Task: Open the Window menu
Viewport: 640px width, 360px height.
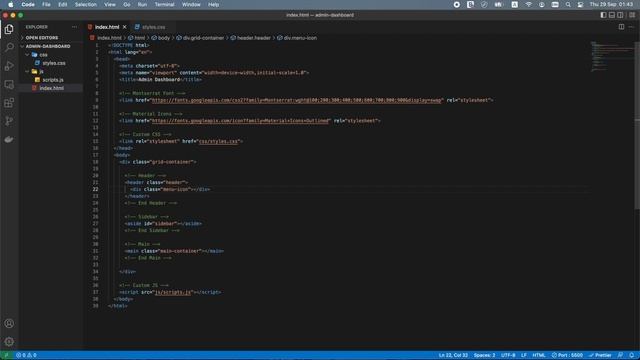Action: [191, 4]
